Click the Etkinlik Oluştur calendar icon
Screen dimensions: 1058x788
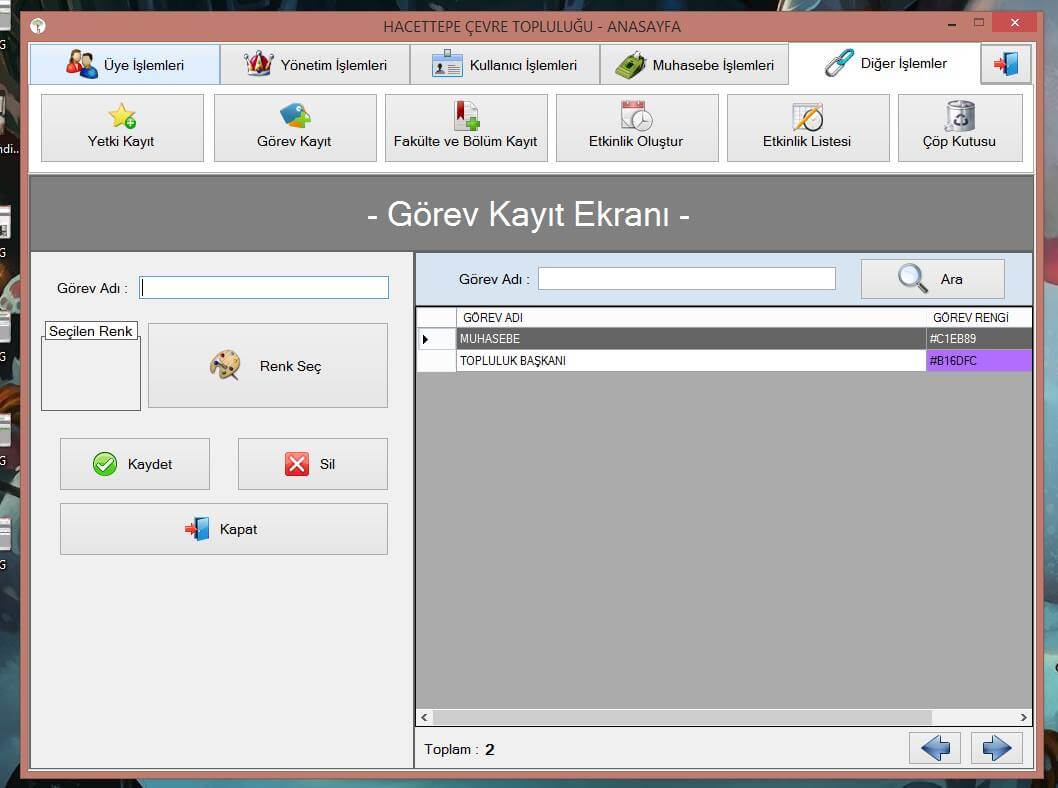(636, 117)
